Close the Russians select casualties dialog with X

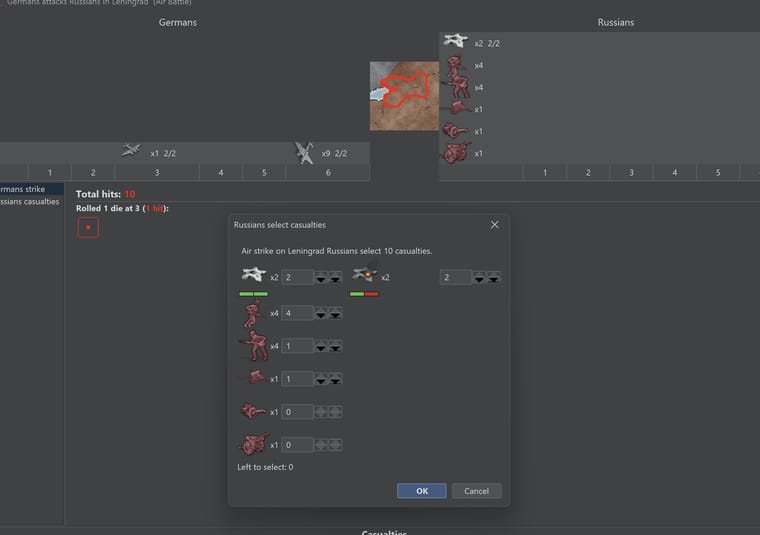[x=494, y=225]
